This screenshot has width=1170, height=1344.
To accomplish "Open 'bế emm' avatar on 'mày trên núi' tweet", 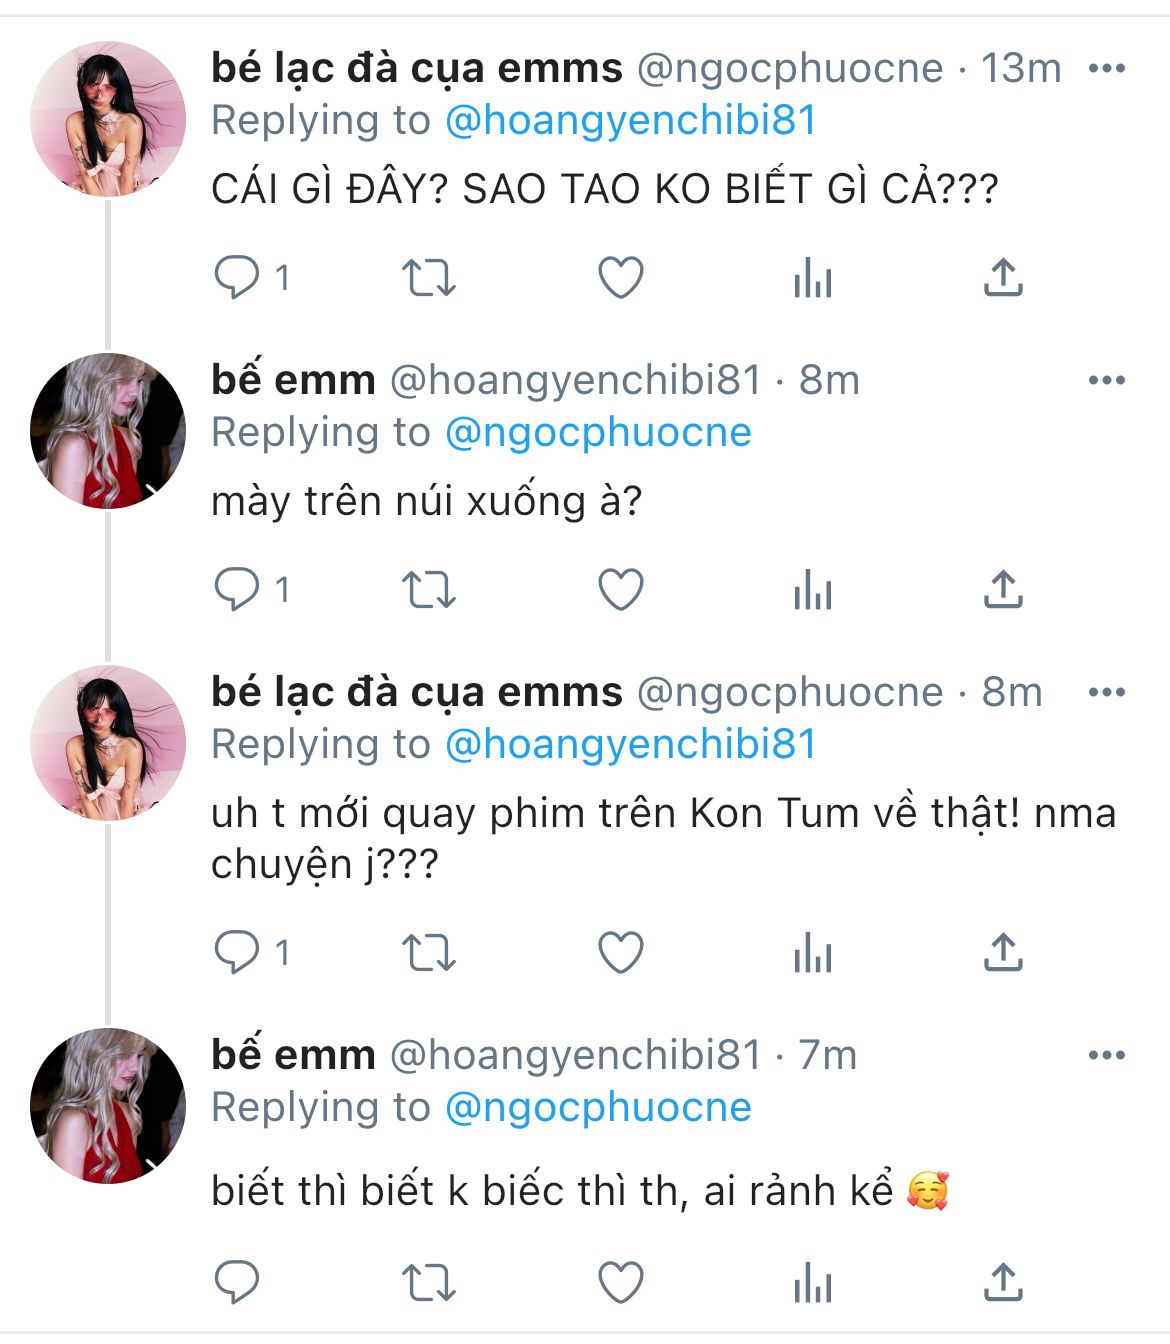I will point(108,431).
